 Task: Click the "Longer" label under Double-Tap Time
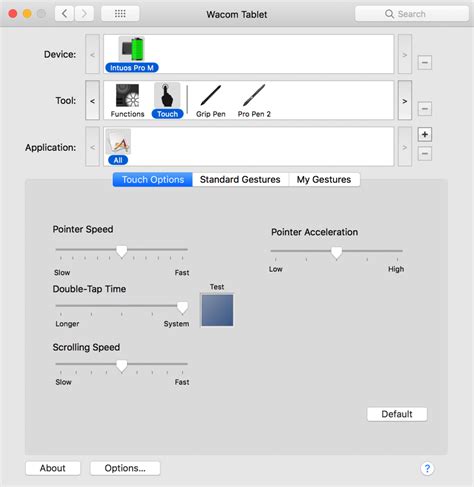click(x=67, y=324)
